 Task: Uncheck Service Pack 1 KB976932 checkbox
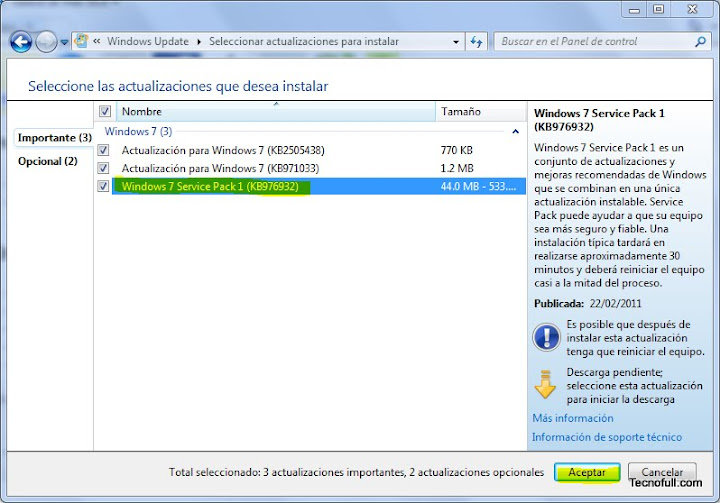pos(103,186)
